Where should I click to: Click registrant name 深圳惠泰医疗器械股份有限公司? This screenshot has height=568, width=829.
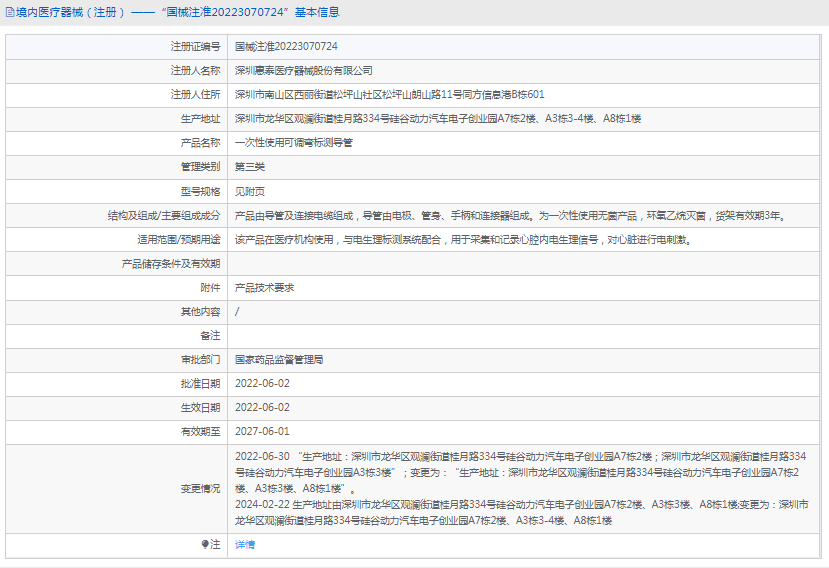(x=304, y=70)
